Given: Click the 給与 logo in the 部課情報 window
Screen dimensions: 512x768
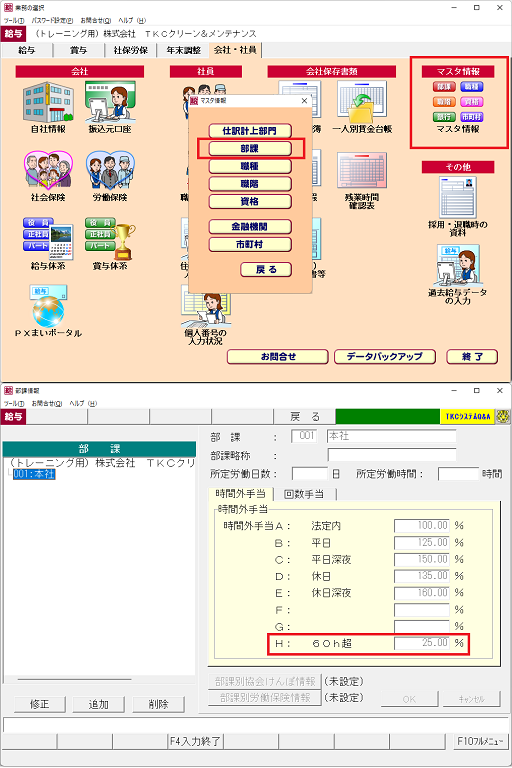Looking at the screenshot, I should tap(14, 417).
